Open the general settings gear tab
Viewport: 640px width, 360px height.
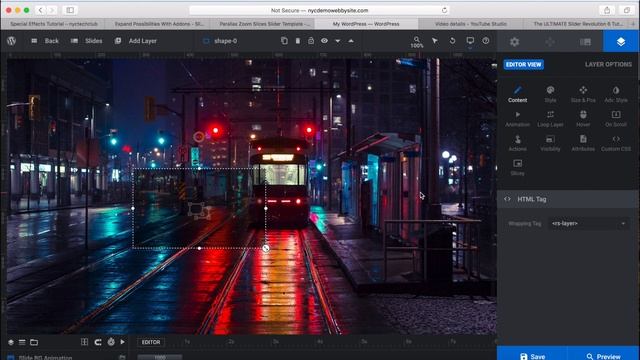[x=515, y=42]
